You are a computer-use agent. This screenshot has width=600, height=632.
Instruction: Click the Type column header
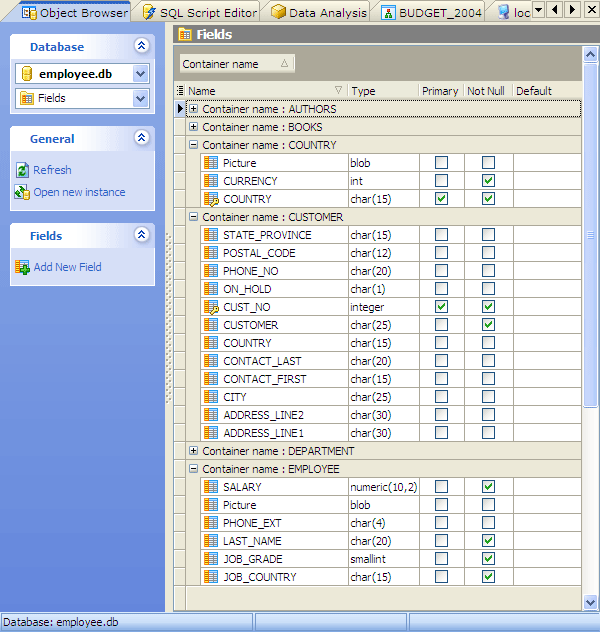383,91
